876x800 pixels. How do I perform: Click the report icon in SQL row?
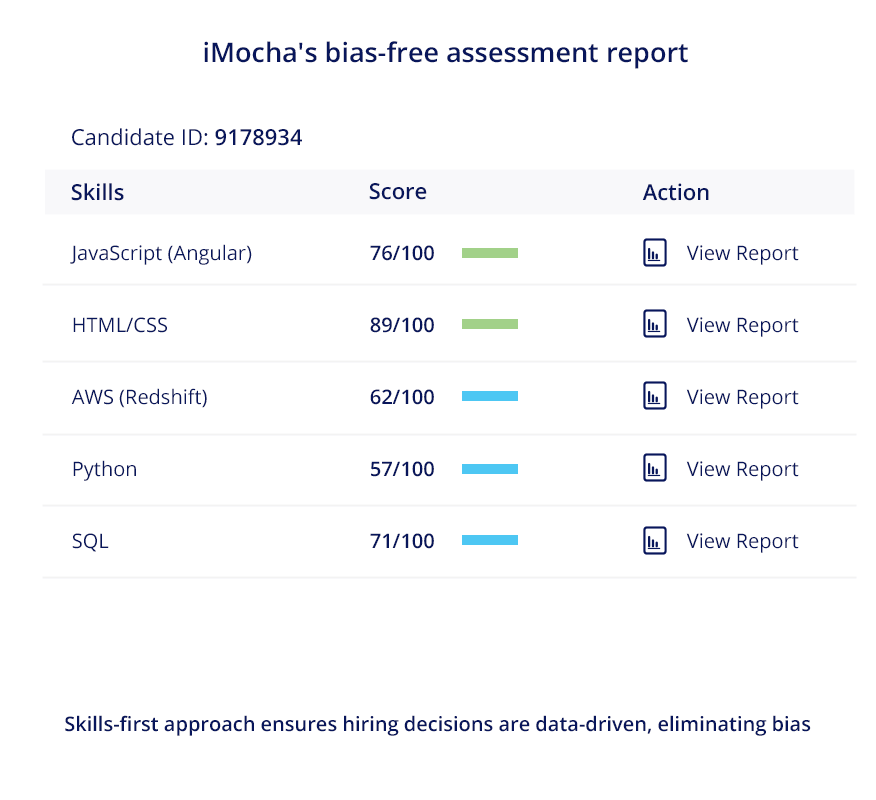(x=655, y=540)
